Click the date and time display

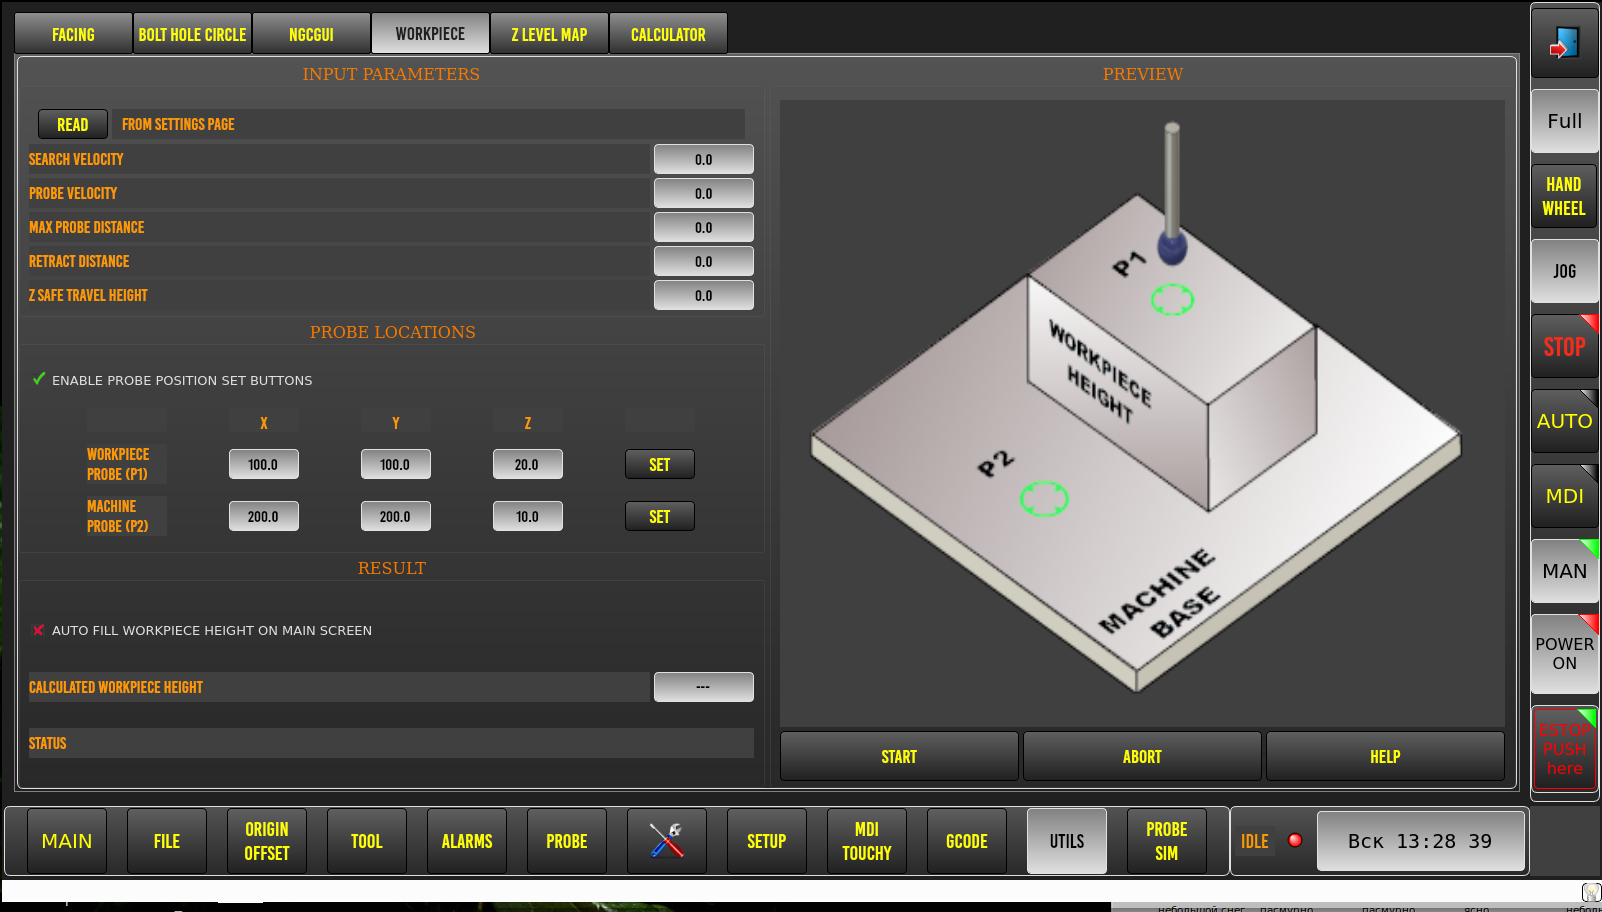tap(1420, 841)
